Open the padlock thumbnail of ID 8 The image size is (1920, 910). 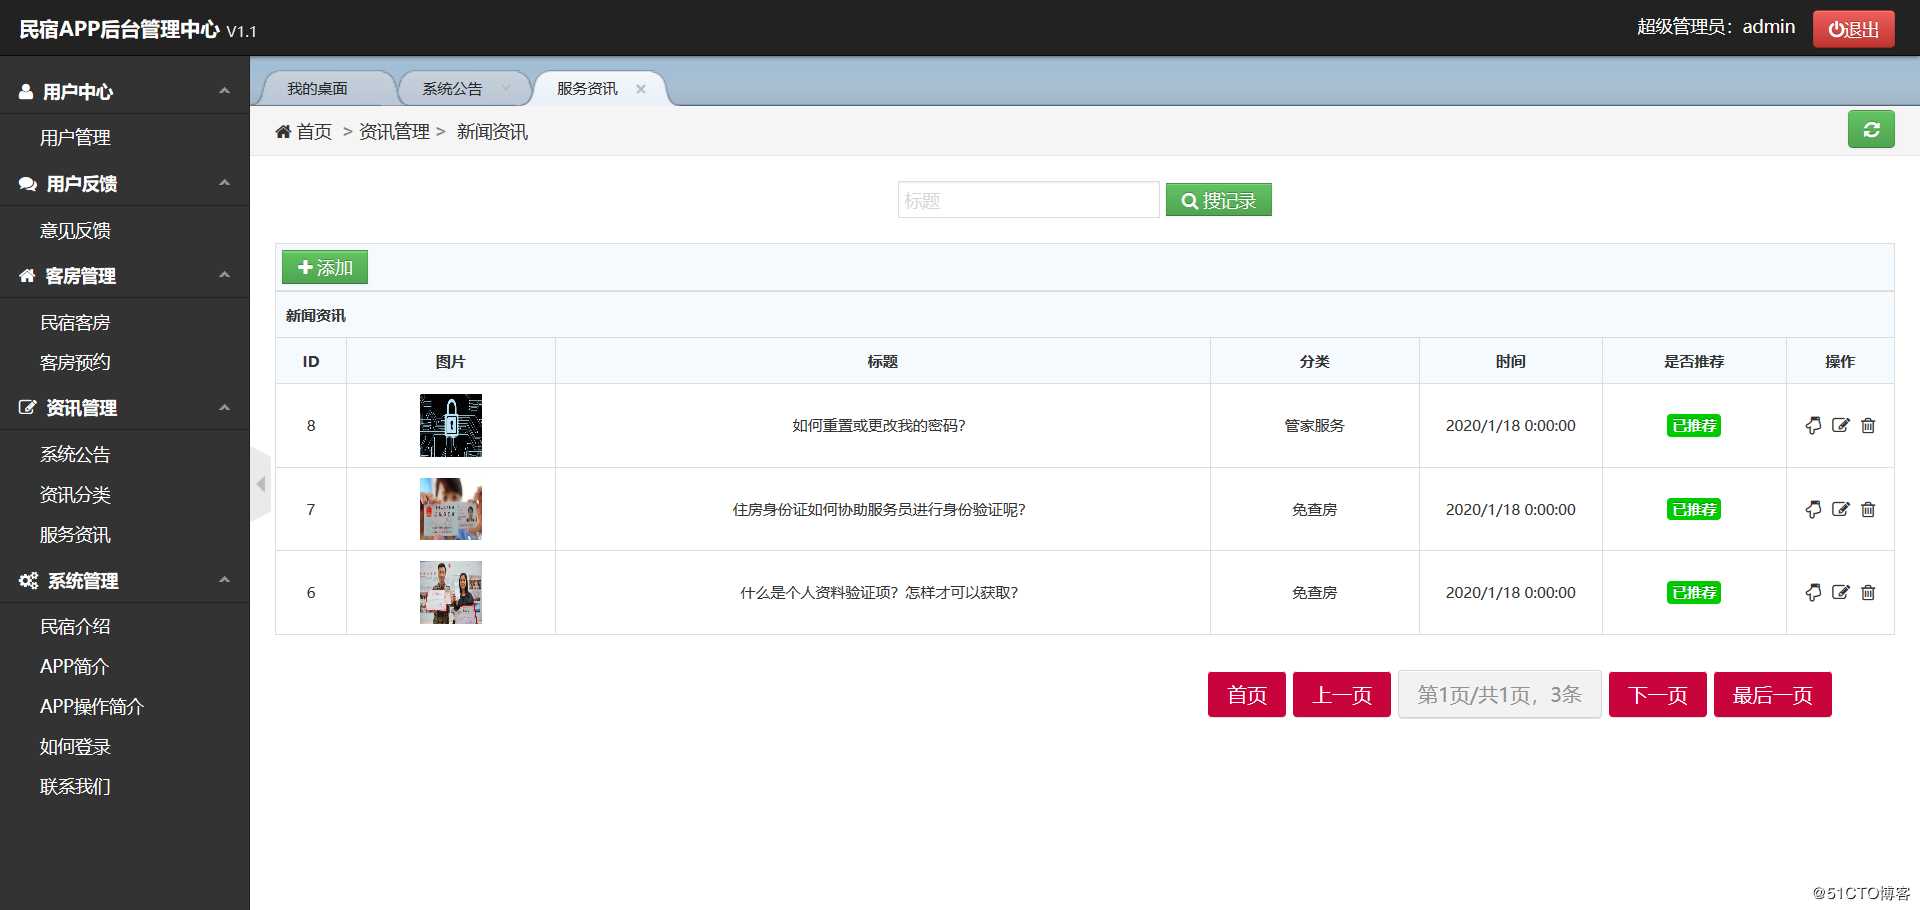point(451,426)
